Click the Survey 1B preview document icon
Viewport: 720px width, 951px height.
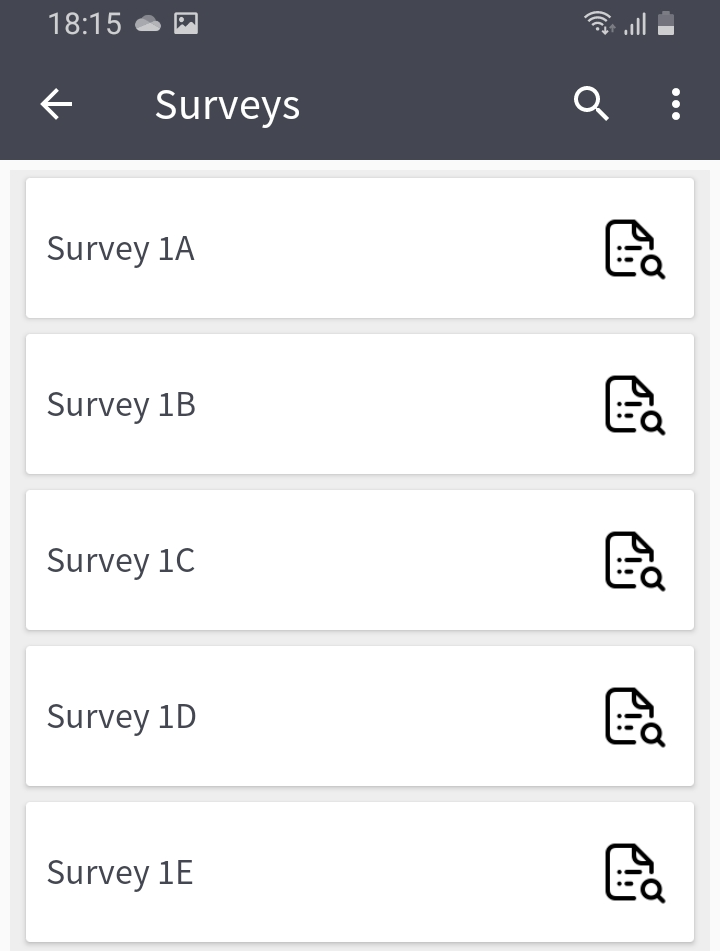coord(634,405)
